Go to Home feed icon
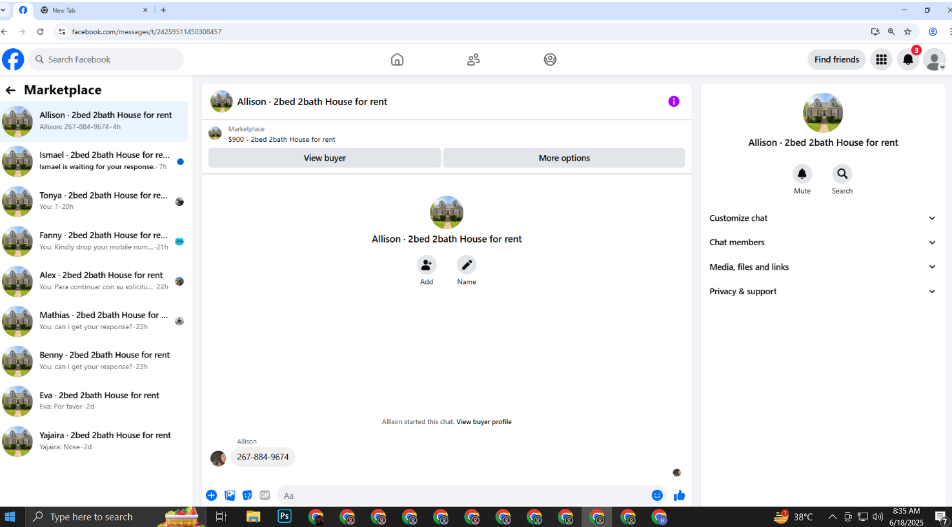 [397, 60]
